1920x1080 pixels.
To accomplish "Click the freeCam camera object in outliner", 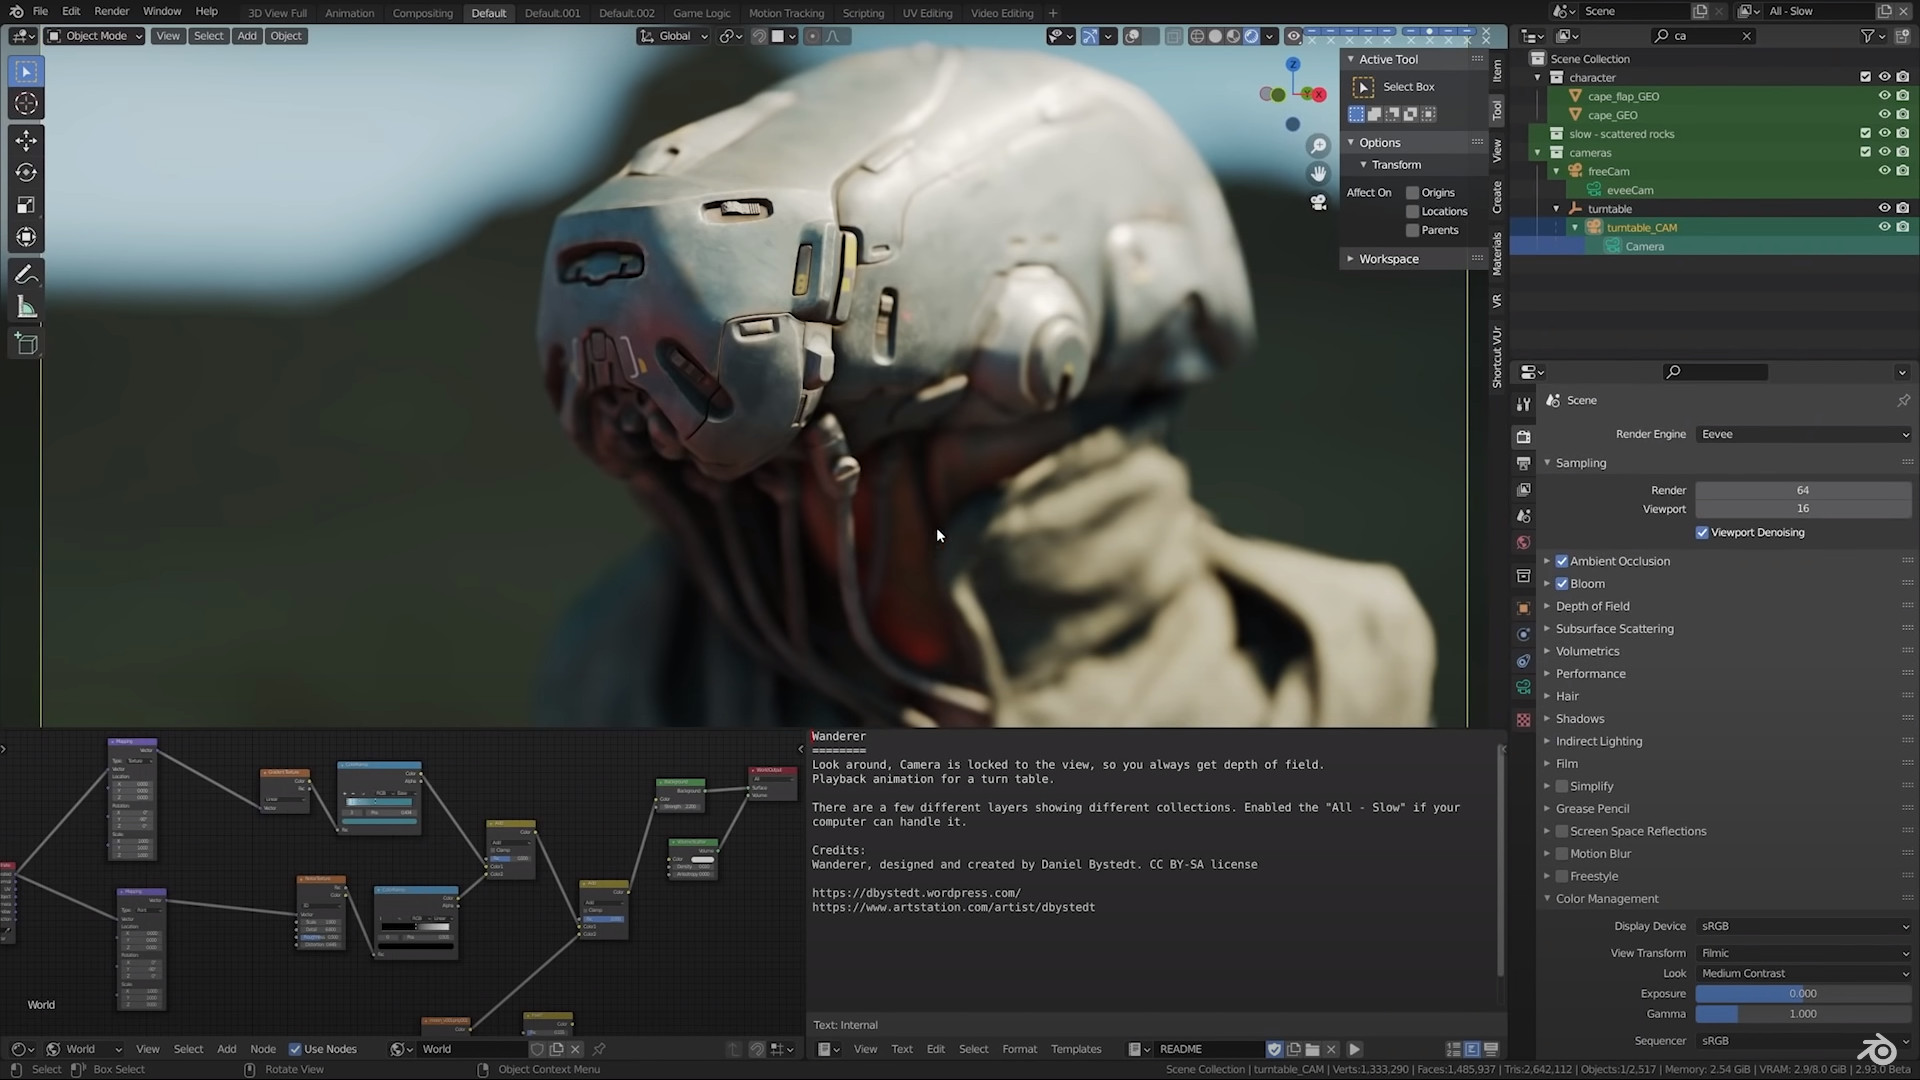I will [x=1610, y=171].
